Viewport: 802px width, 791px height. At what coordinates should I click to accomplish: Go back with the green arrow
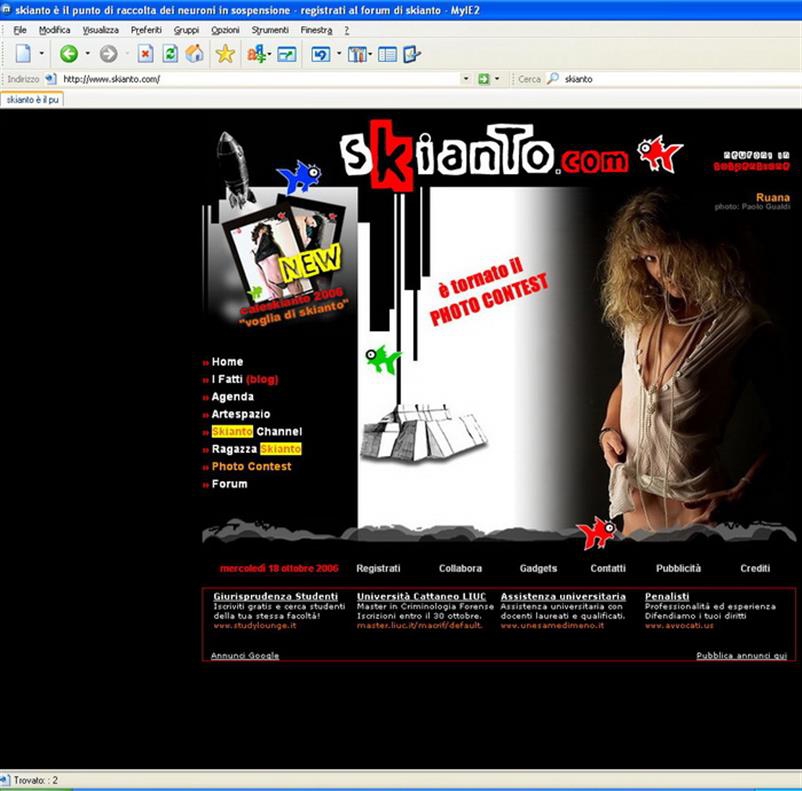tap(69, 53)
